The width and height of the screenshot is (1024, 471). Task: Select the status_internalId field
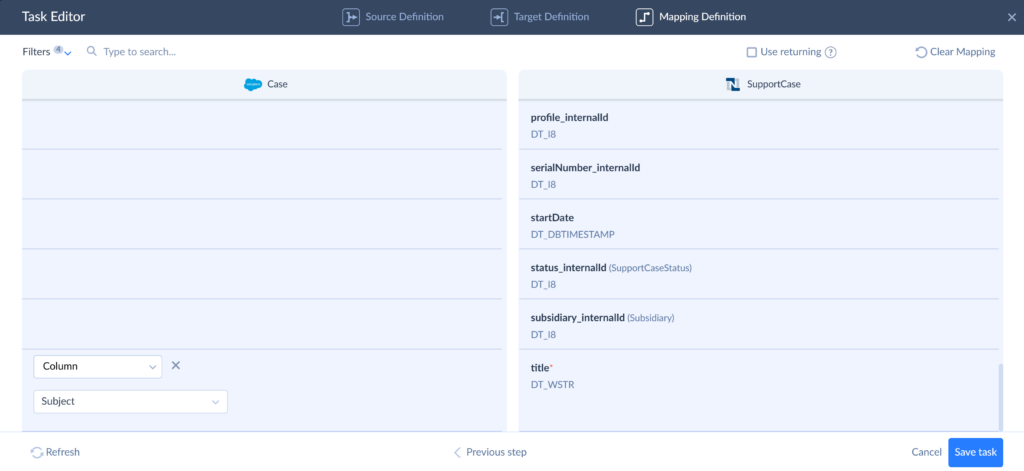point(759,275)
